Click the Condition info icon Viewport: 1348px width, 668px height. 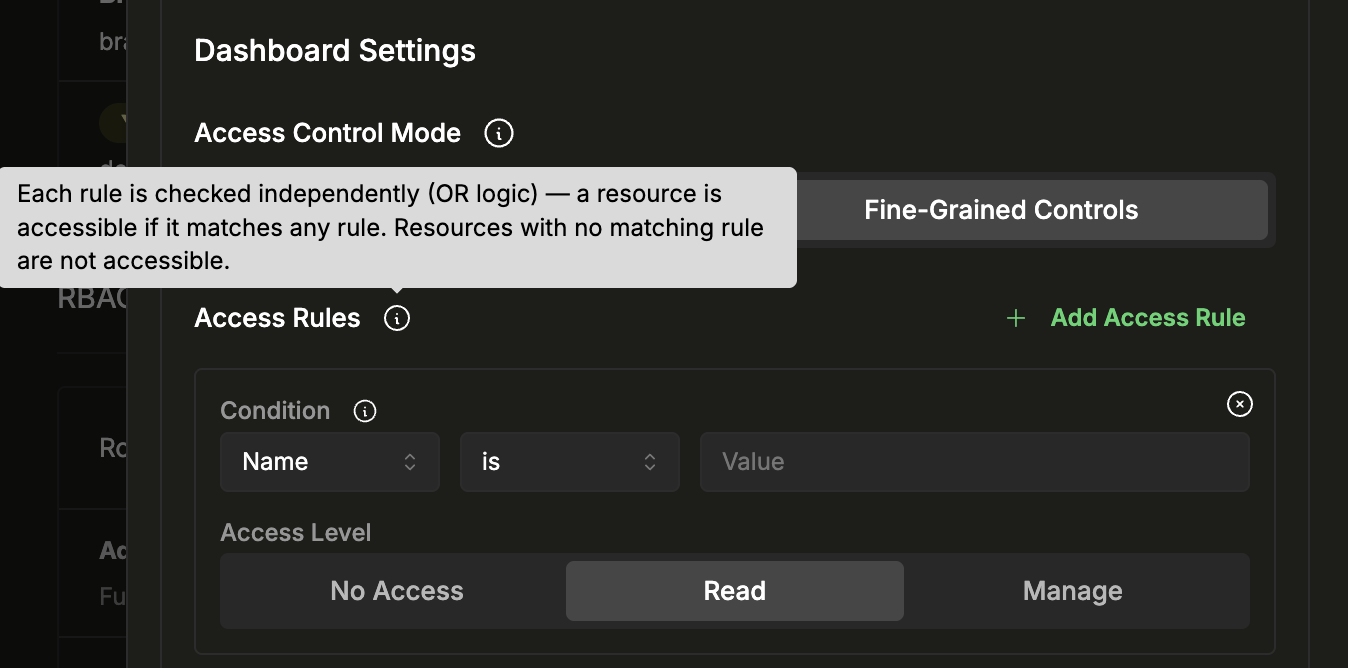pyautogui.click(x=365, y=411)
